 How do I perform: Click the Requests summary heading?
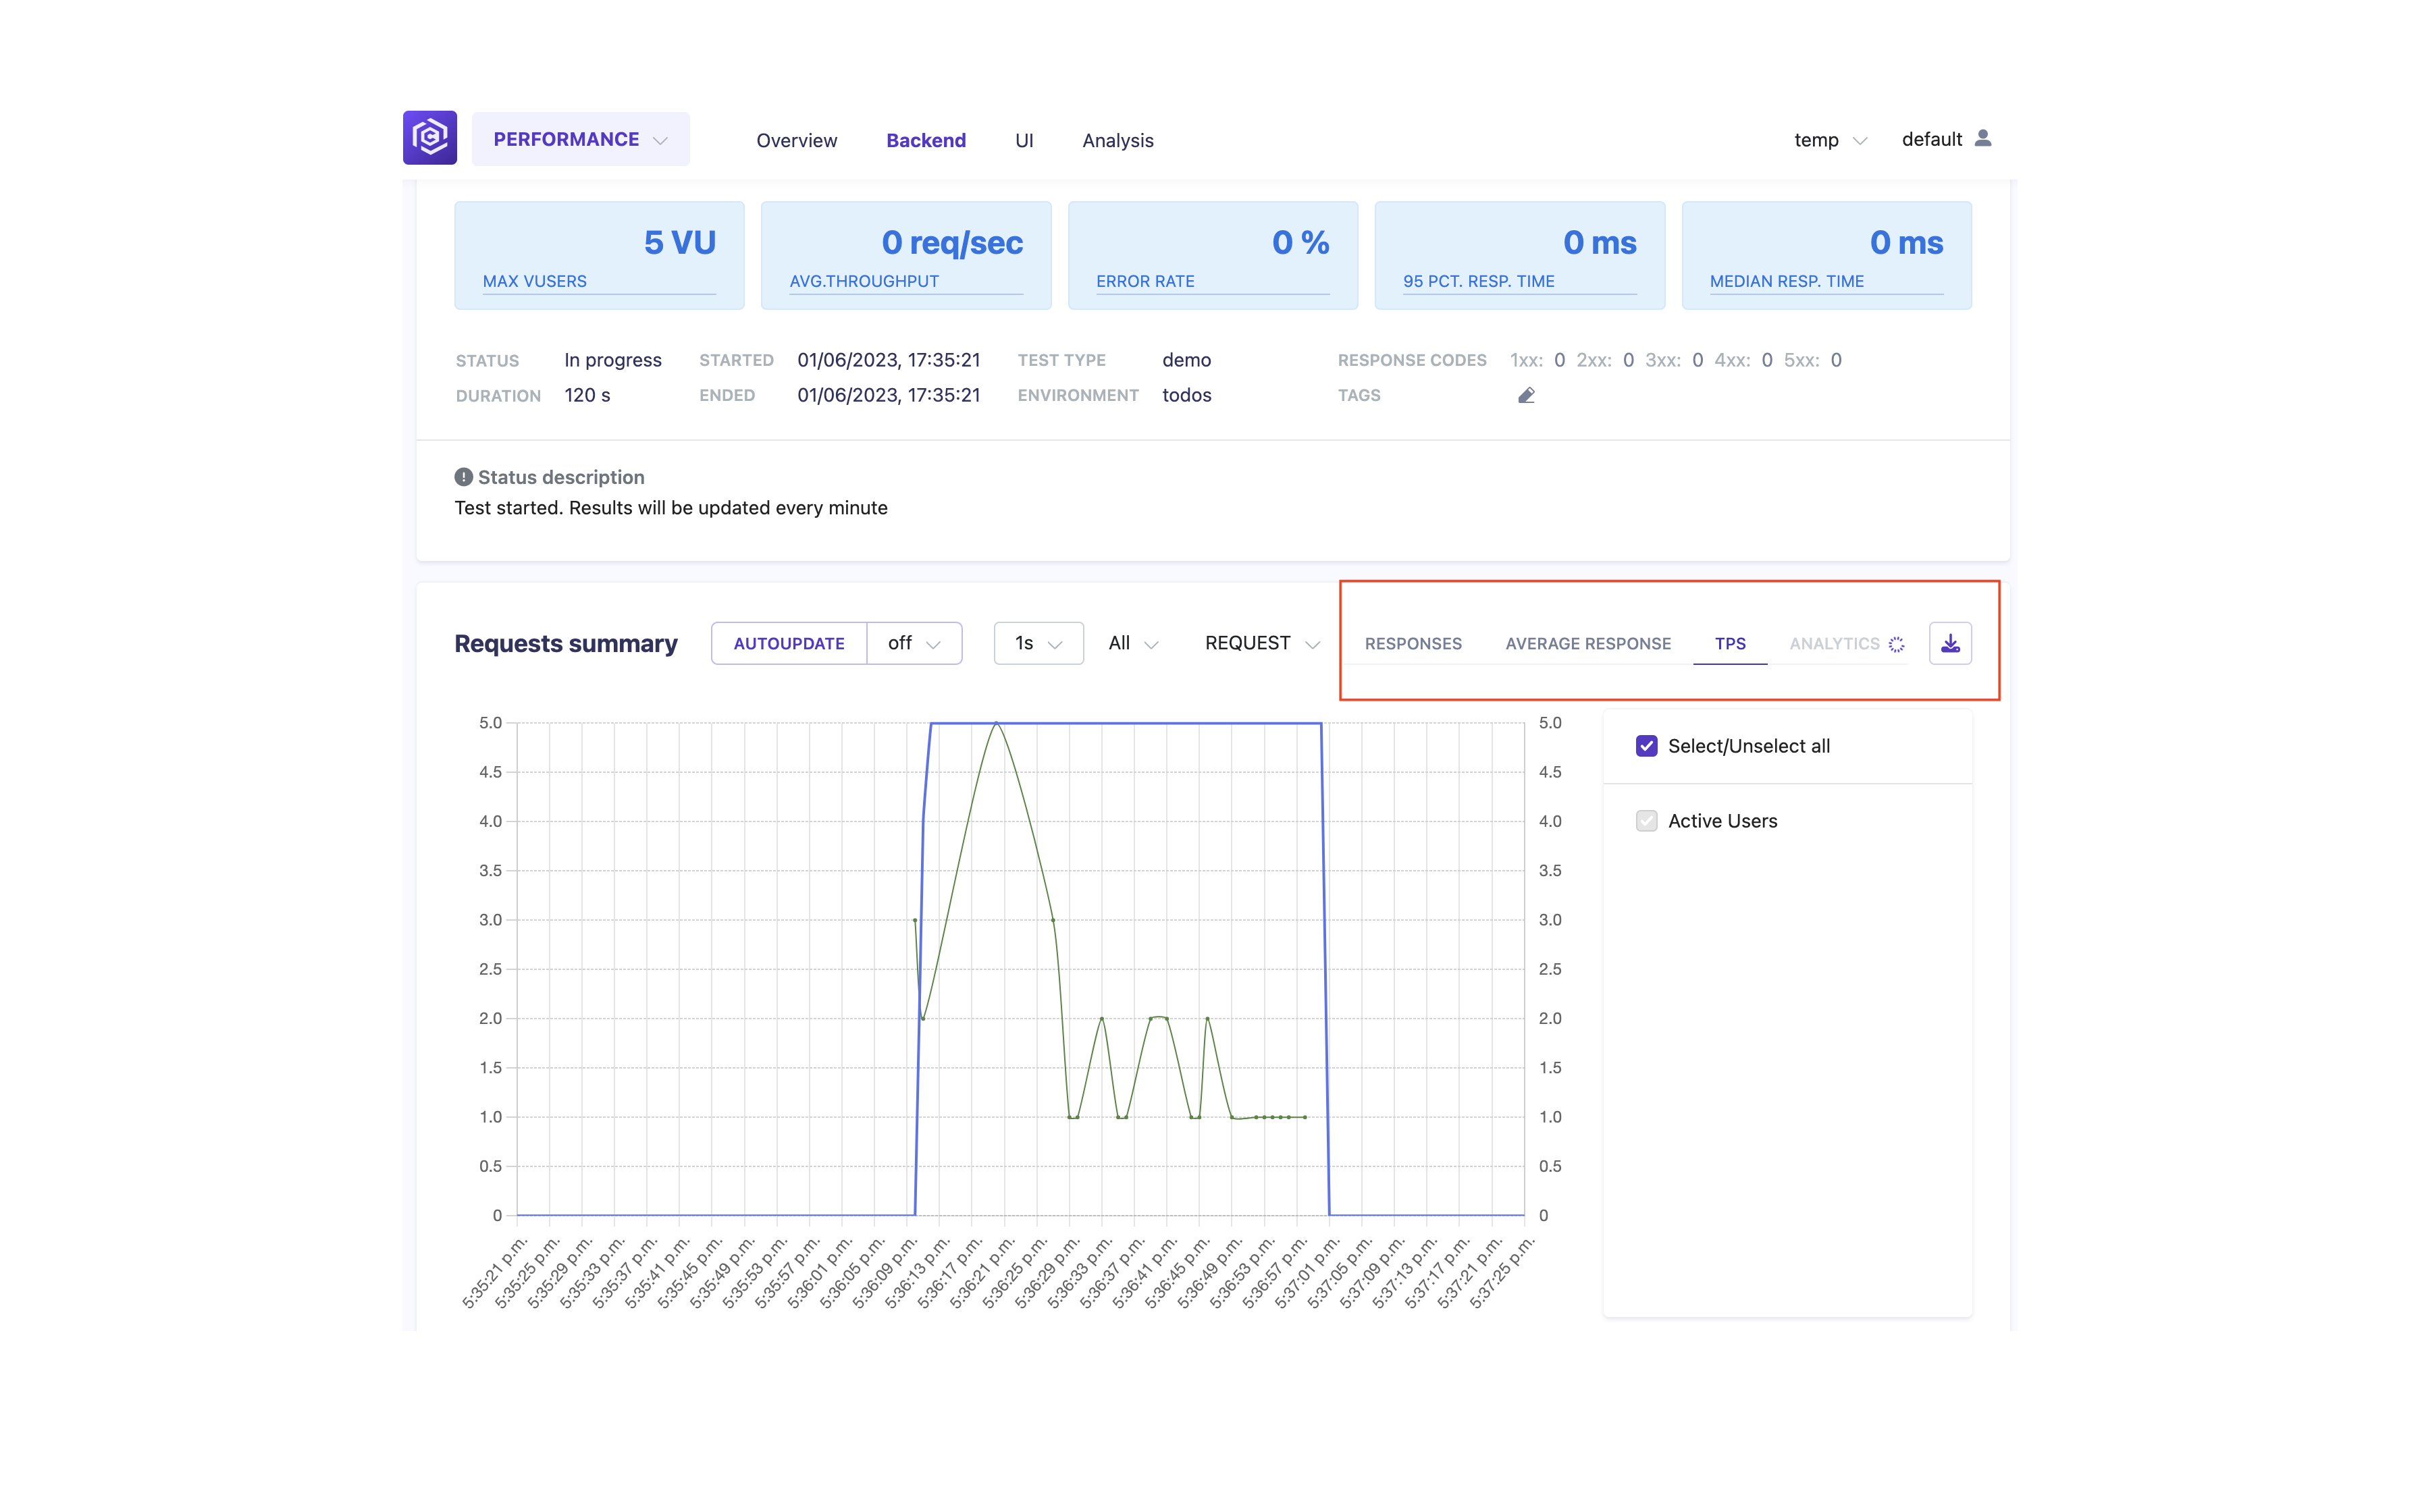(566, 643)
